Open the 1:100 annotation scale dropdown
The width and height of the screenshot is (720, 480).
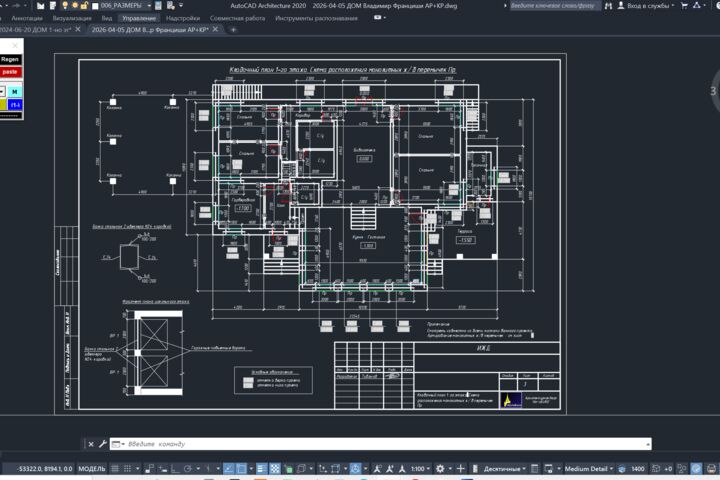coord(420,469)
